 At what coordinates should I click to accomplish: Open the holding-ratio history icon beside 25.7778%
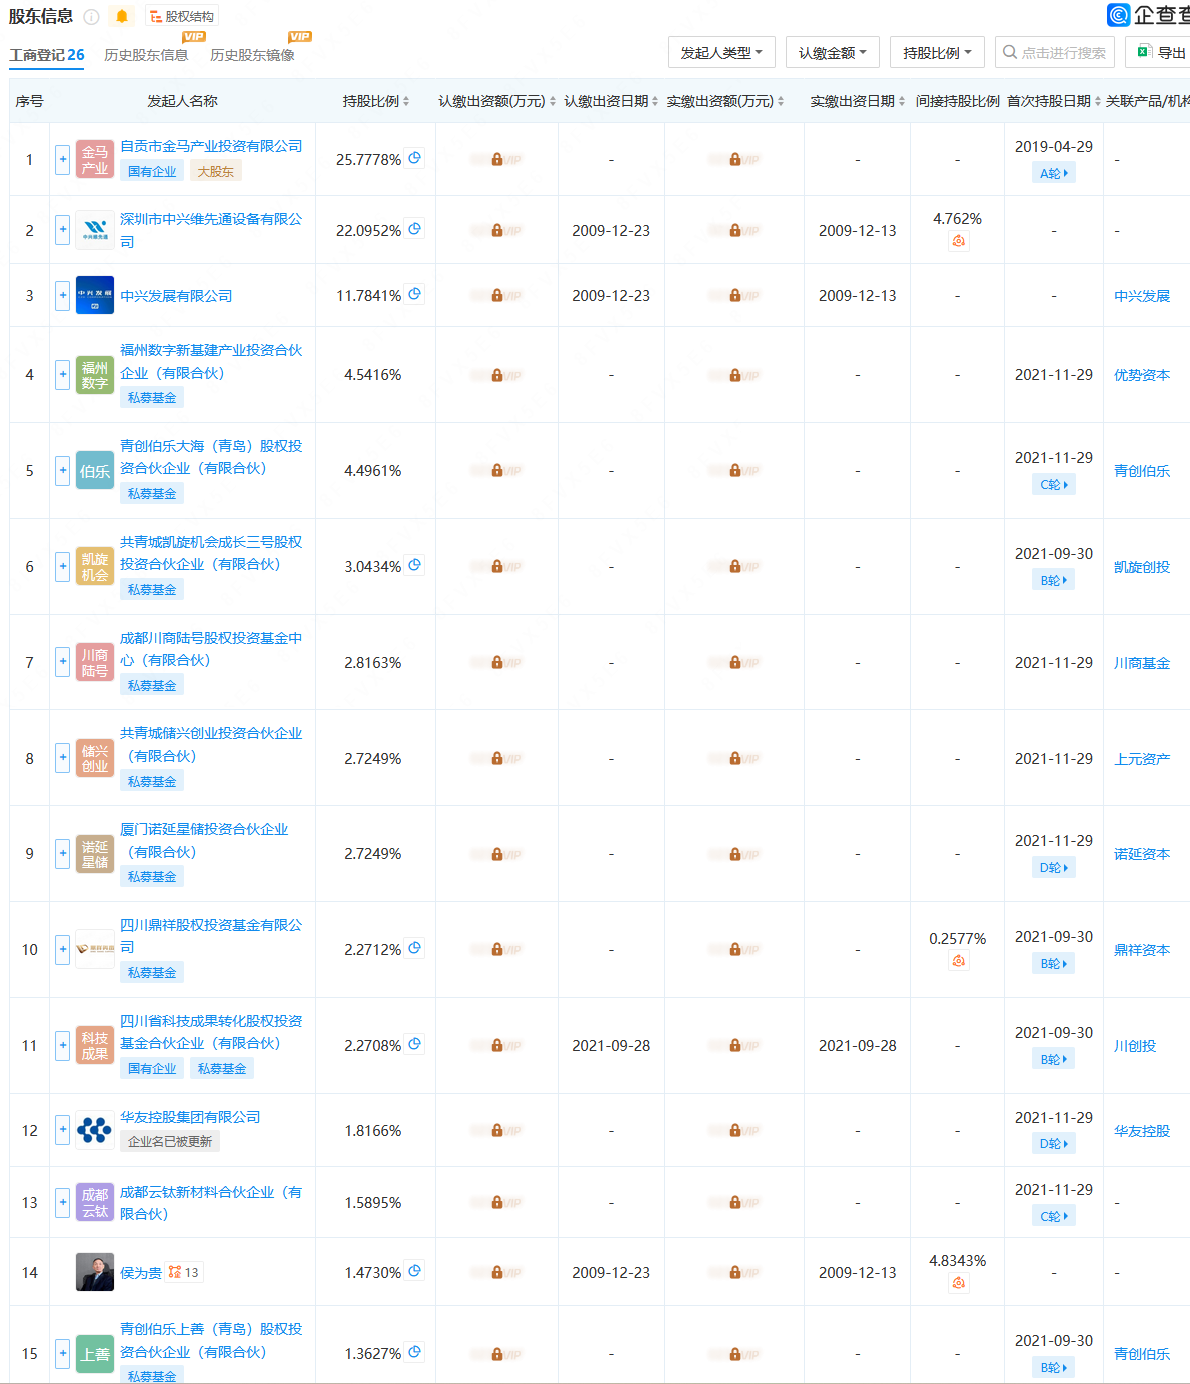pyautogui.click(x=415, y=158)
